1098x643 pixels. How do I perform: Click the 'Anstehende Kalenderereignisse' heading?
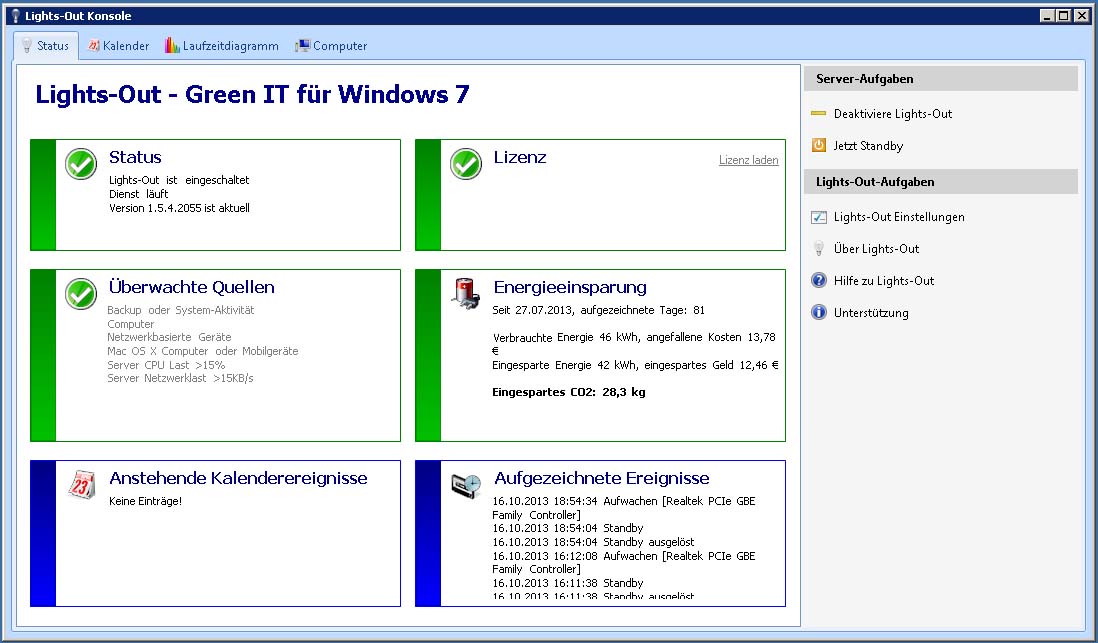click(238, 478)
